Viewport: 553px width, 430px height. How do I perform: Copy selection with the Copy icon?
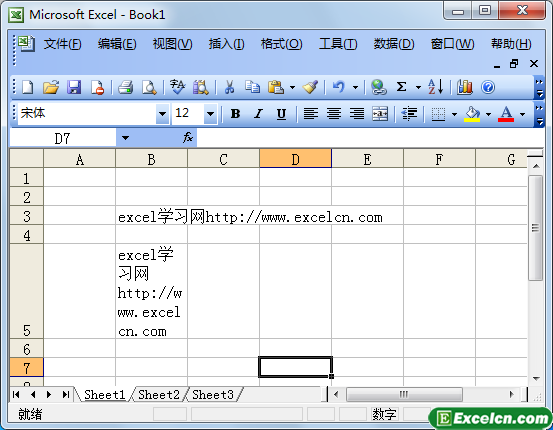pyautogui.click(x=253, y=87)
